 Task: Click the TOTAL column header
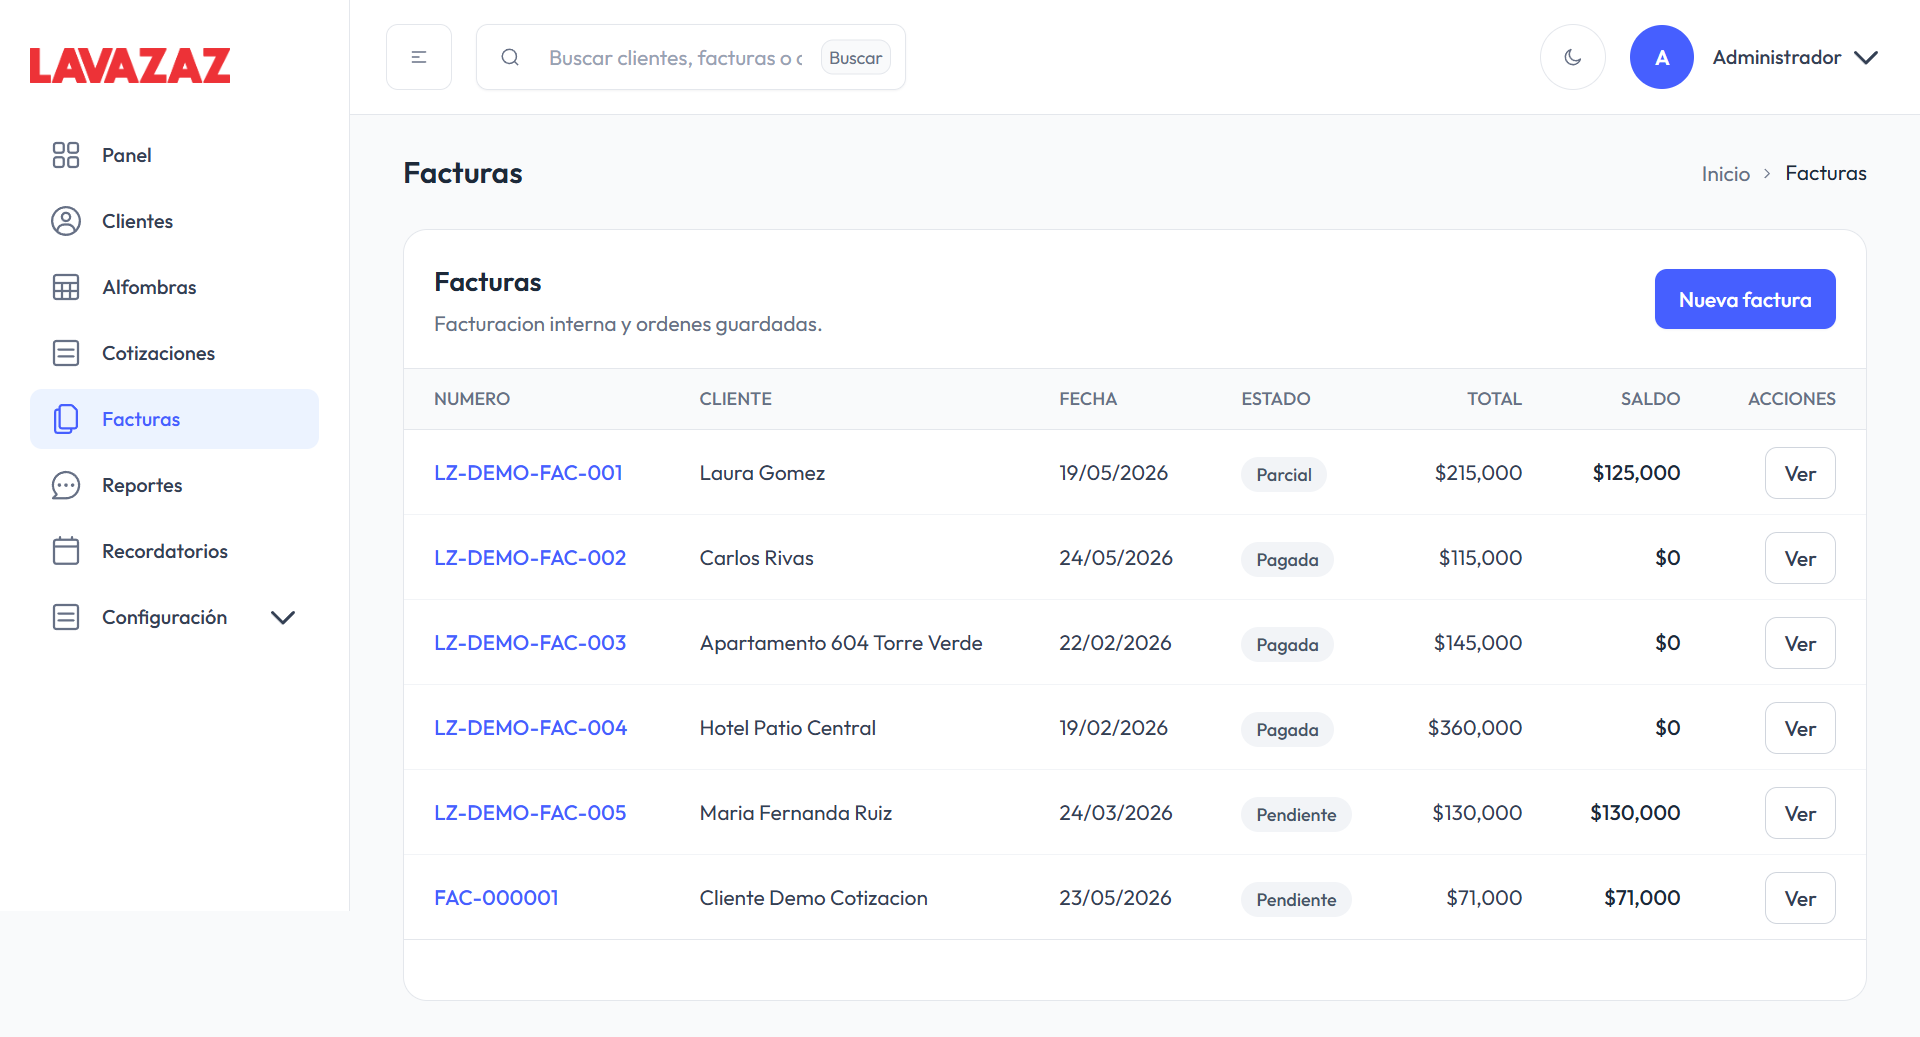click(x=1494, y=399)
